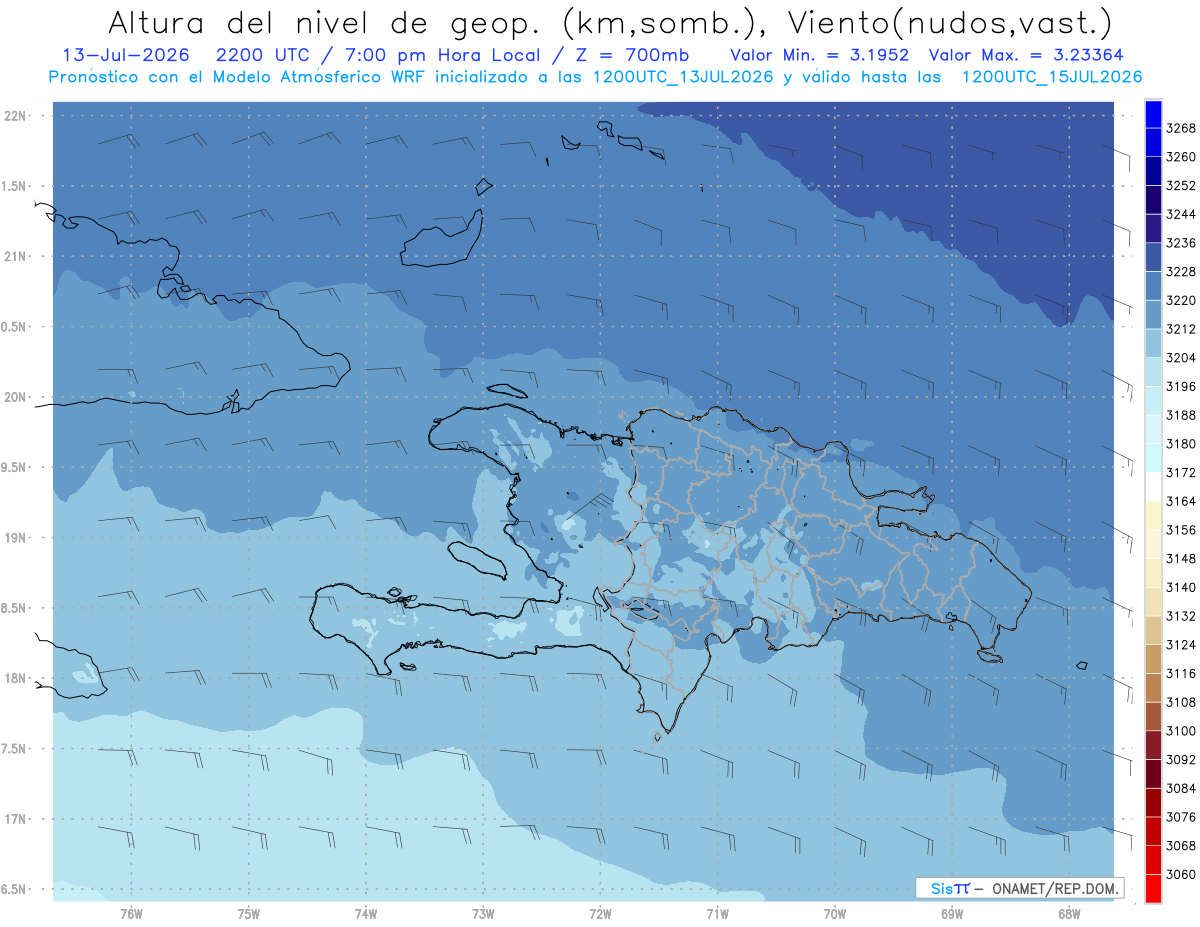Click the "1200UTC_15JUL2026" valid-until timestamp

point(1052,77)
